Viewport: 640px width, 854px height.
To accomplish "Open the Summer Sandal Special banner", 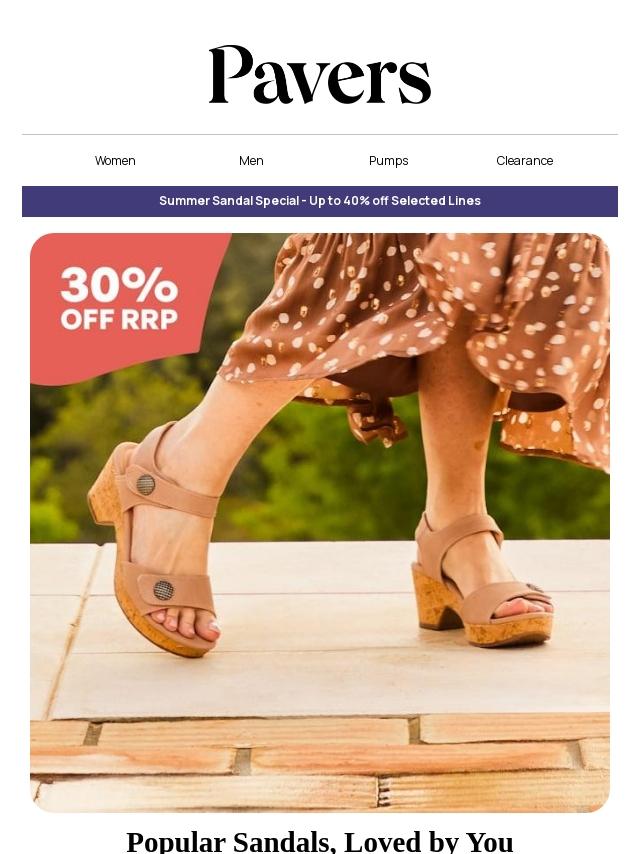I will [x=320, y=201].
